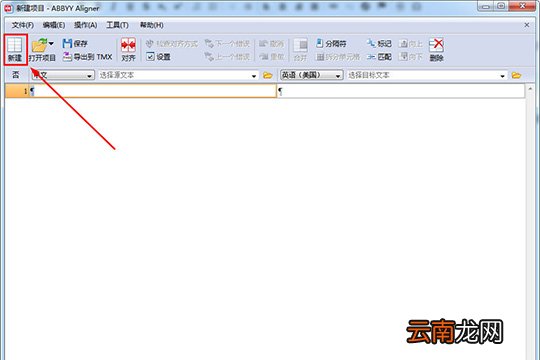Image resolution: width=540 pixels, height=360 pixels.
Task: Click the source text cell in row 1
Action: tap(153, 91)
